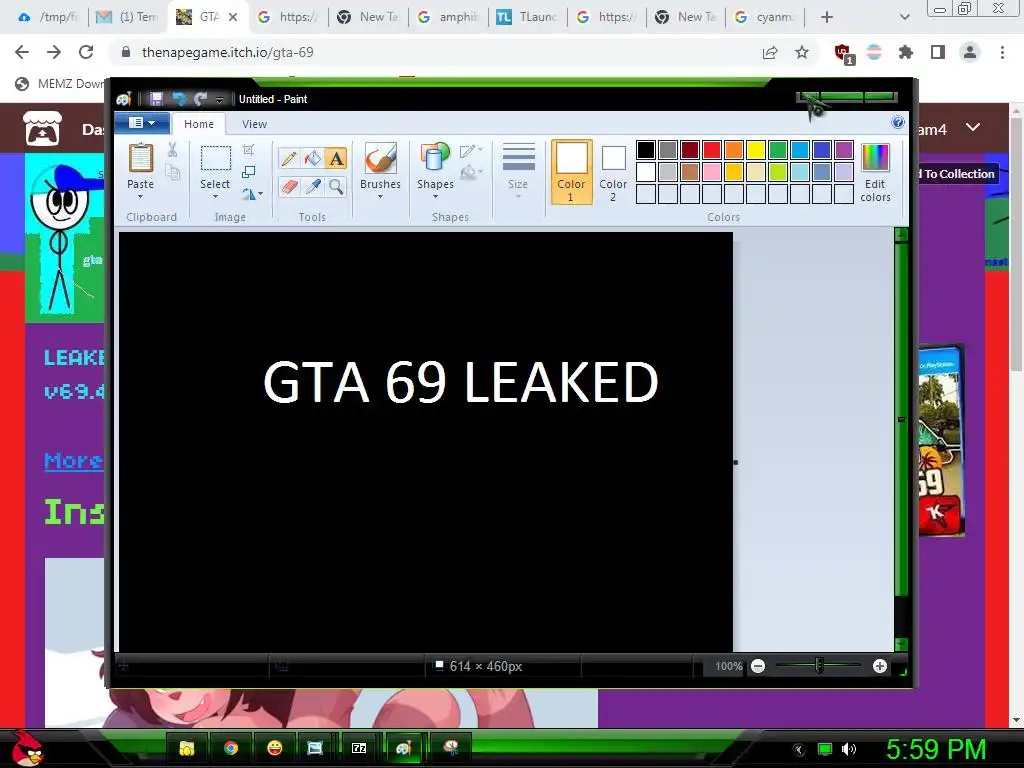Open 7z app from the taskbar
The width and height of the screenshot is (1024, 768).
pos(359,748)
